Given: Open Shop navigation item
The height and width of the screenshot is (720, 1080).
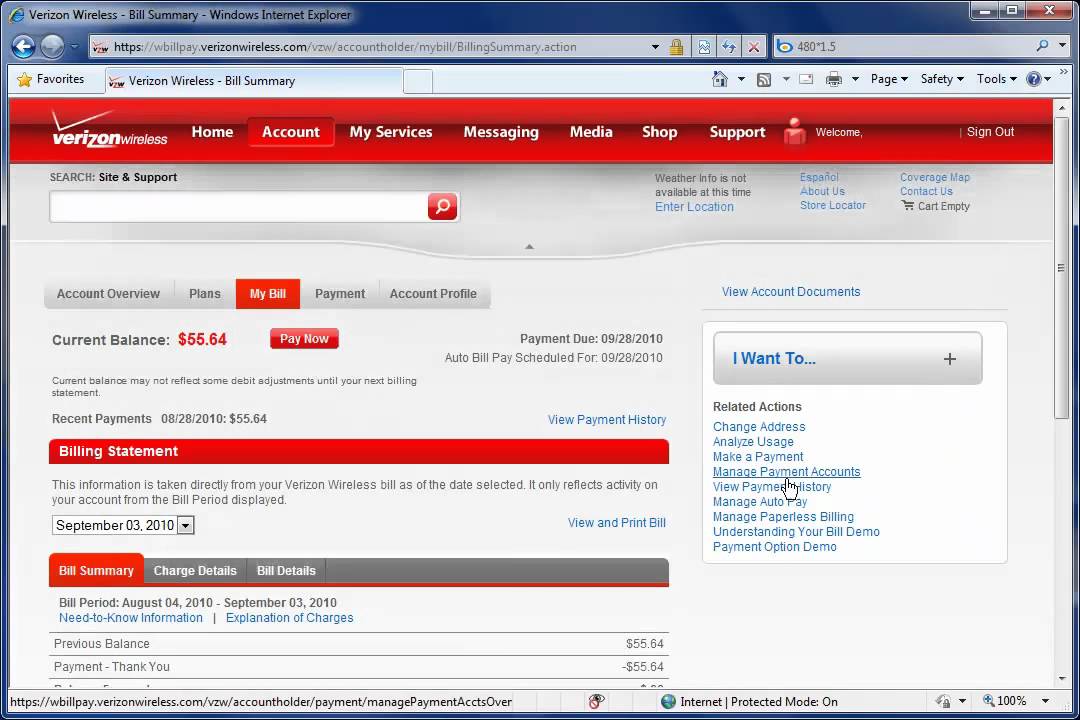Looking at the screenshot, I should pos(659,132).
